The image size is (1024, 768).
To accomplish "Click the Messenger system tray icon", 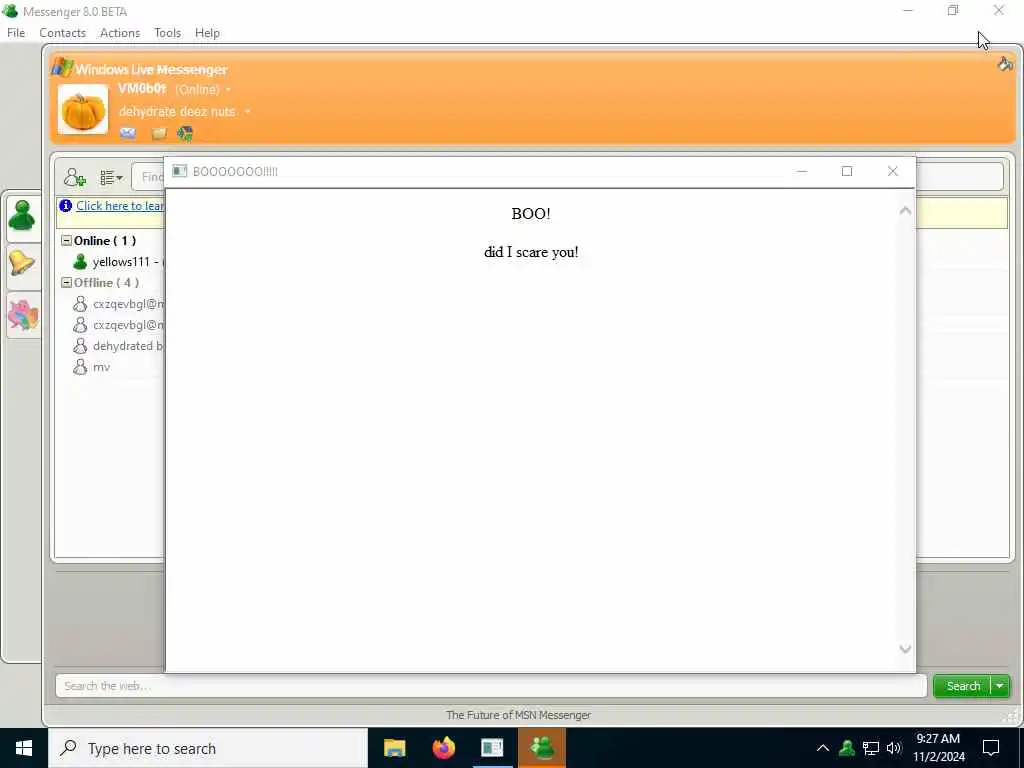I will 847,748.
